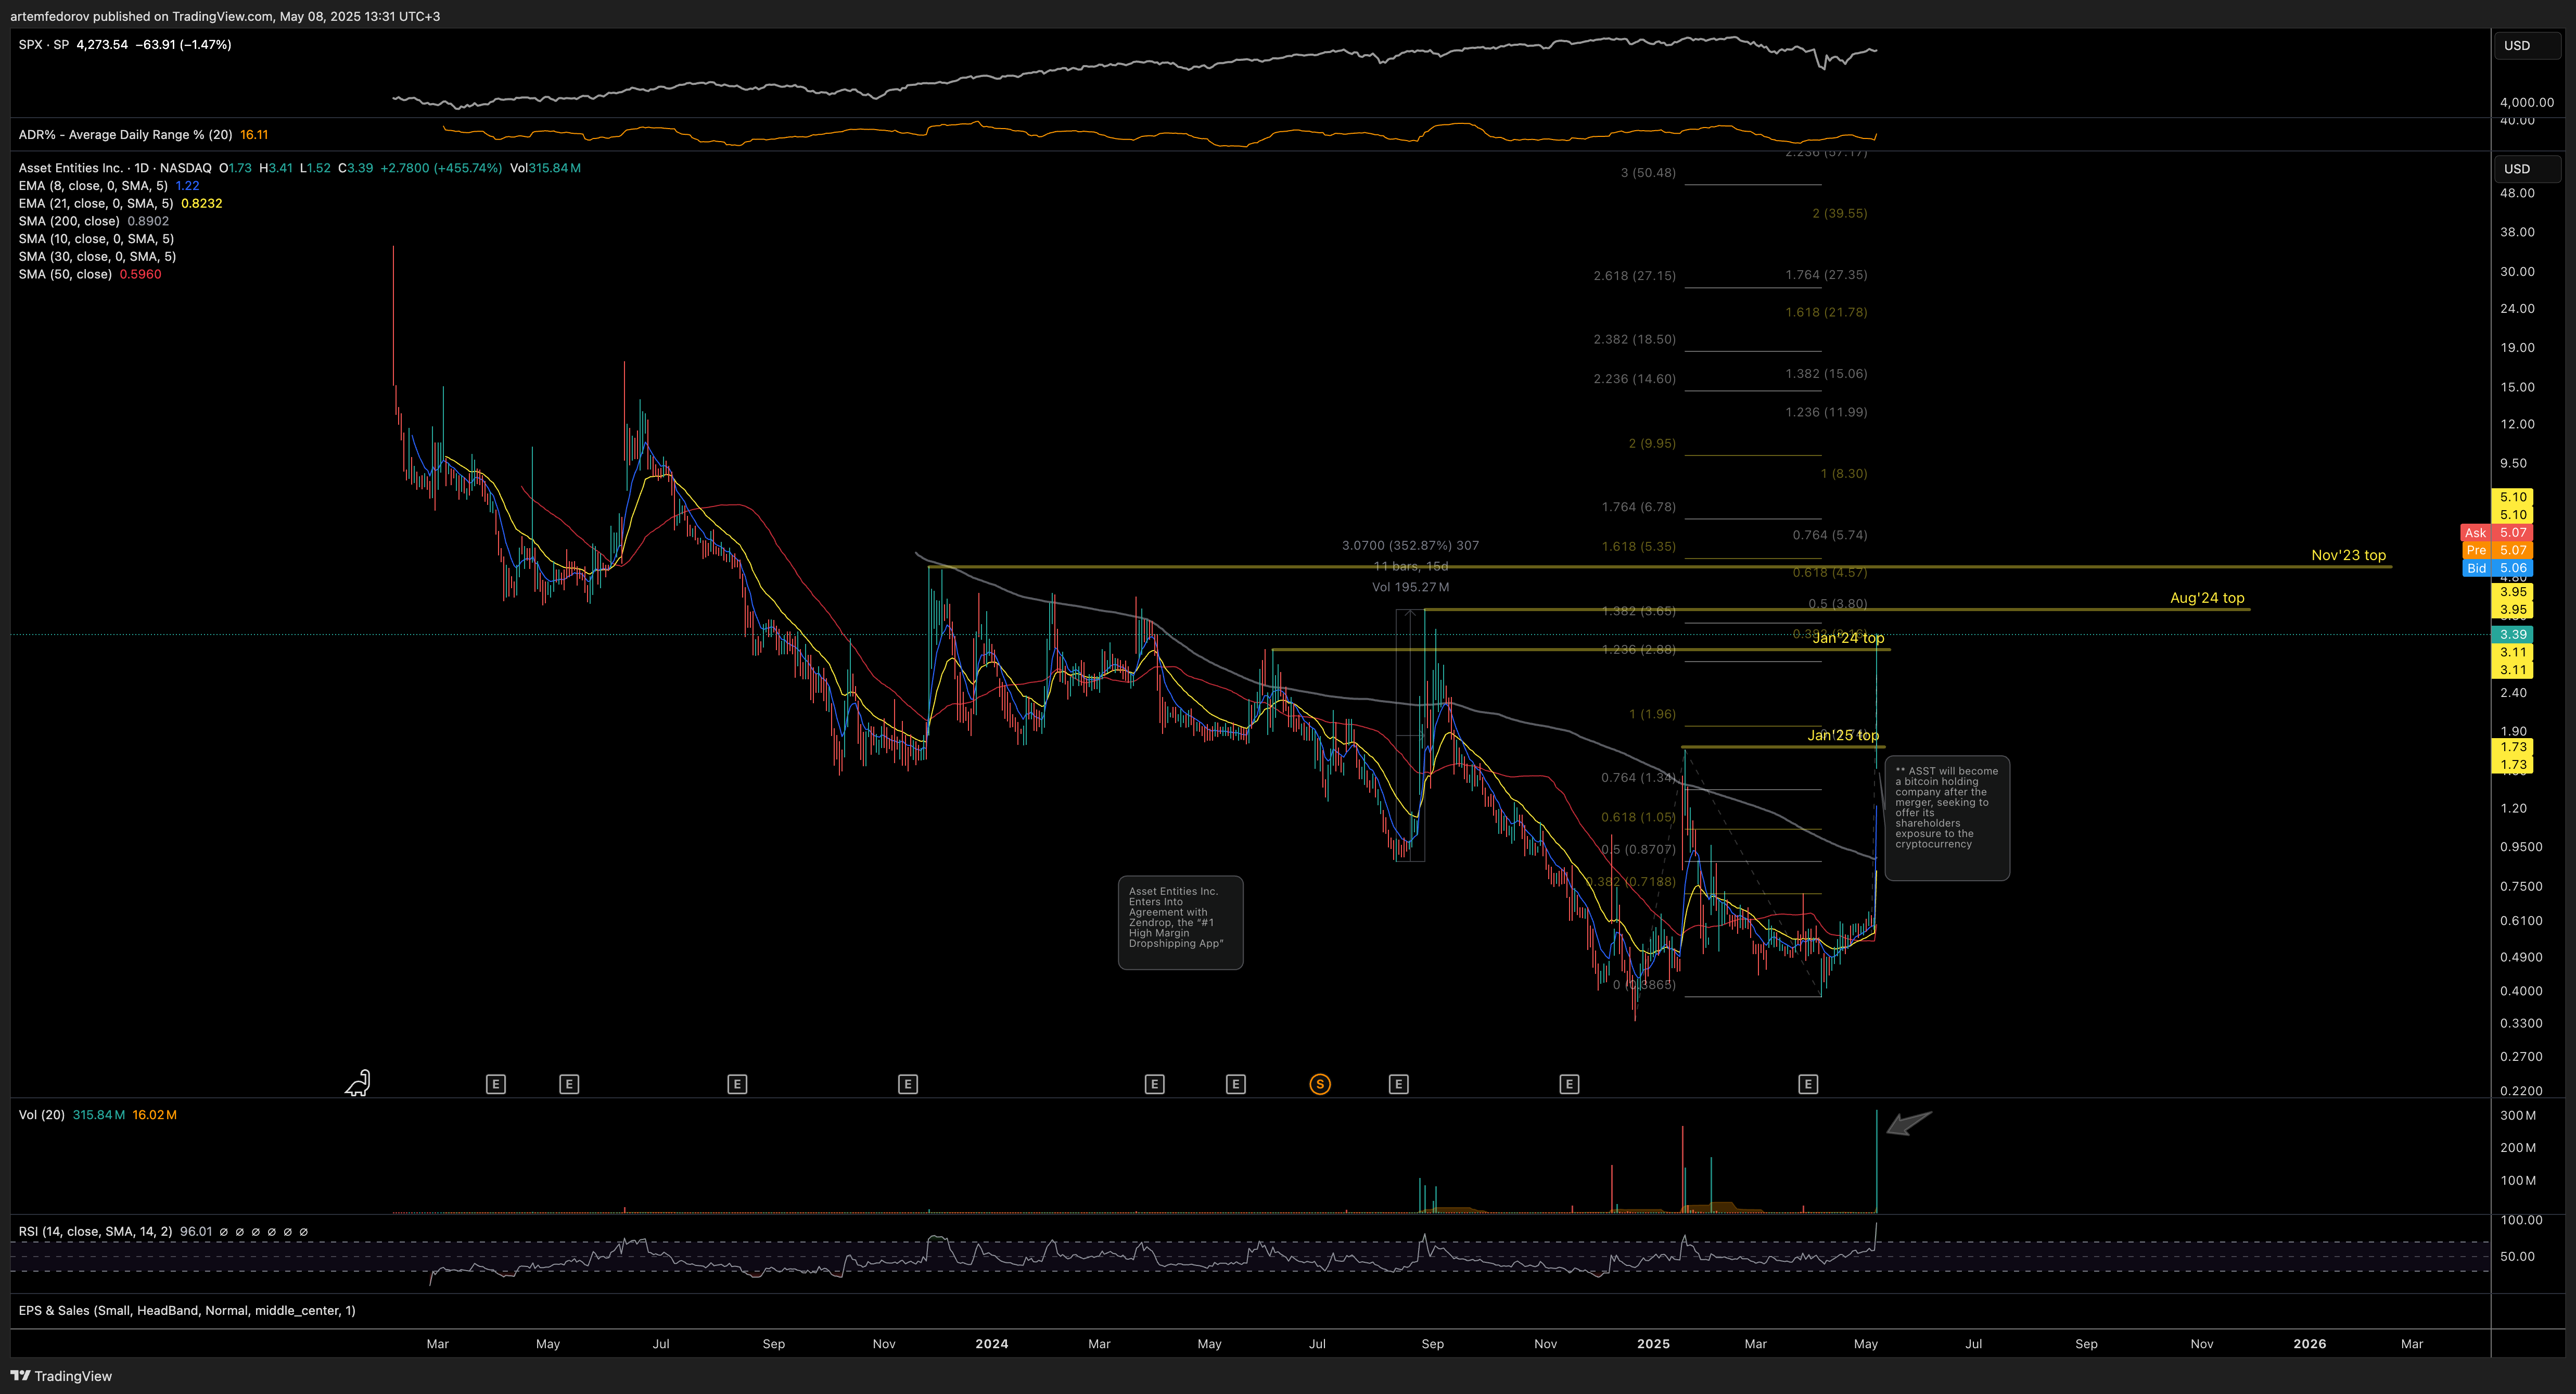Select the EMA (21, close) indicator legend

click(95, 203)
